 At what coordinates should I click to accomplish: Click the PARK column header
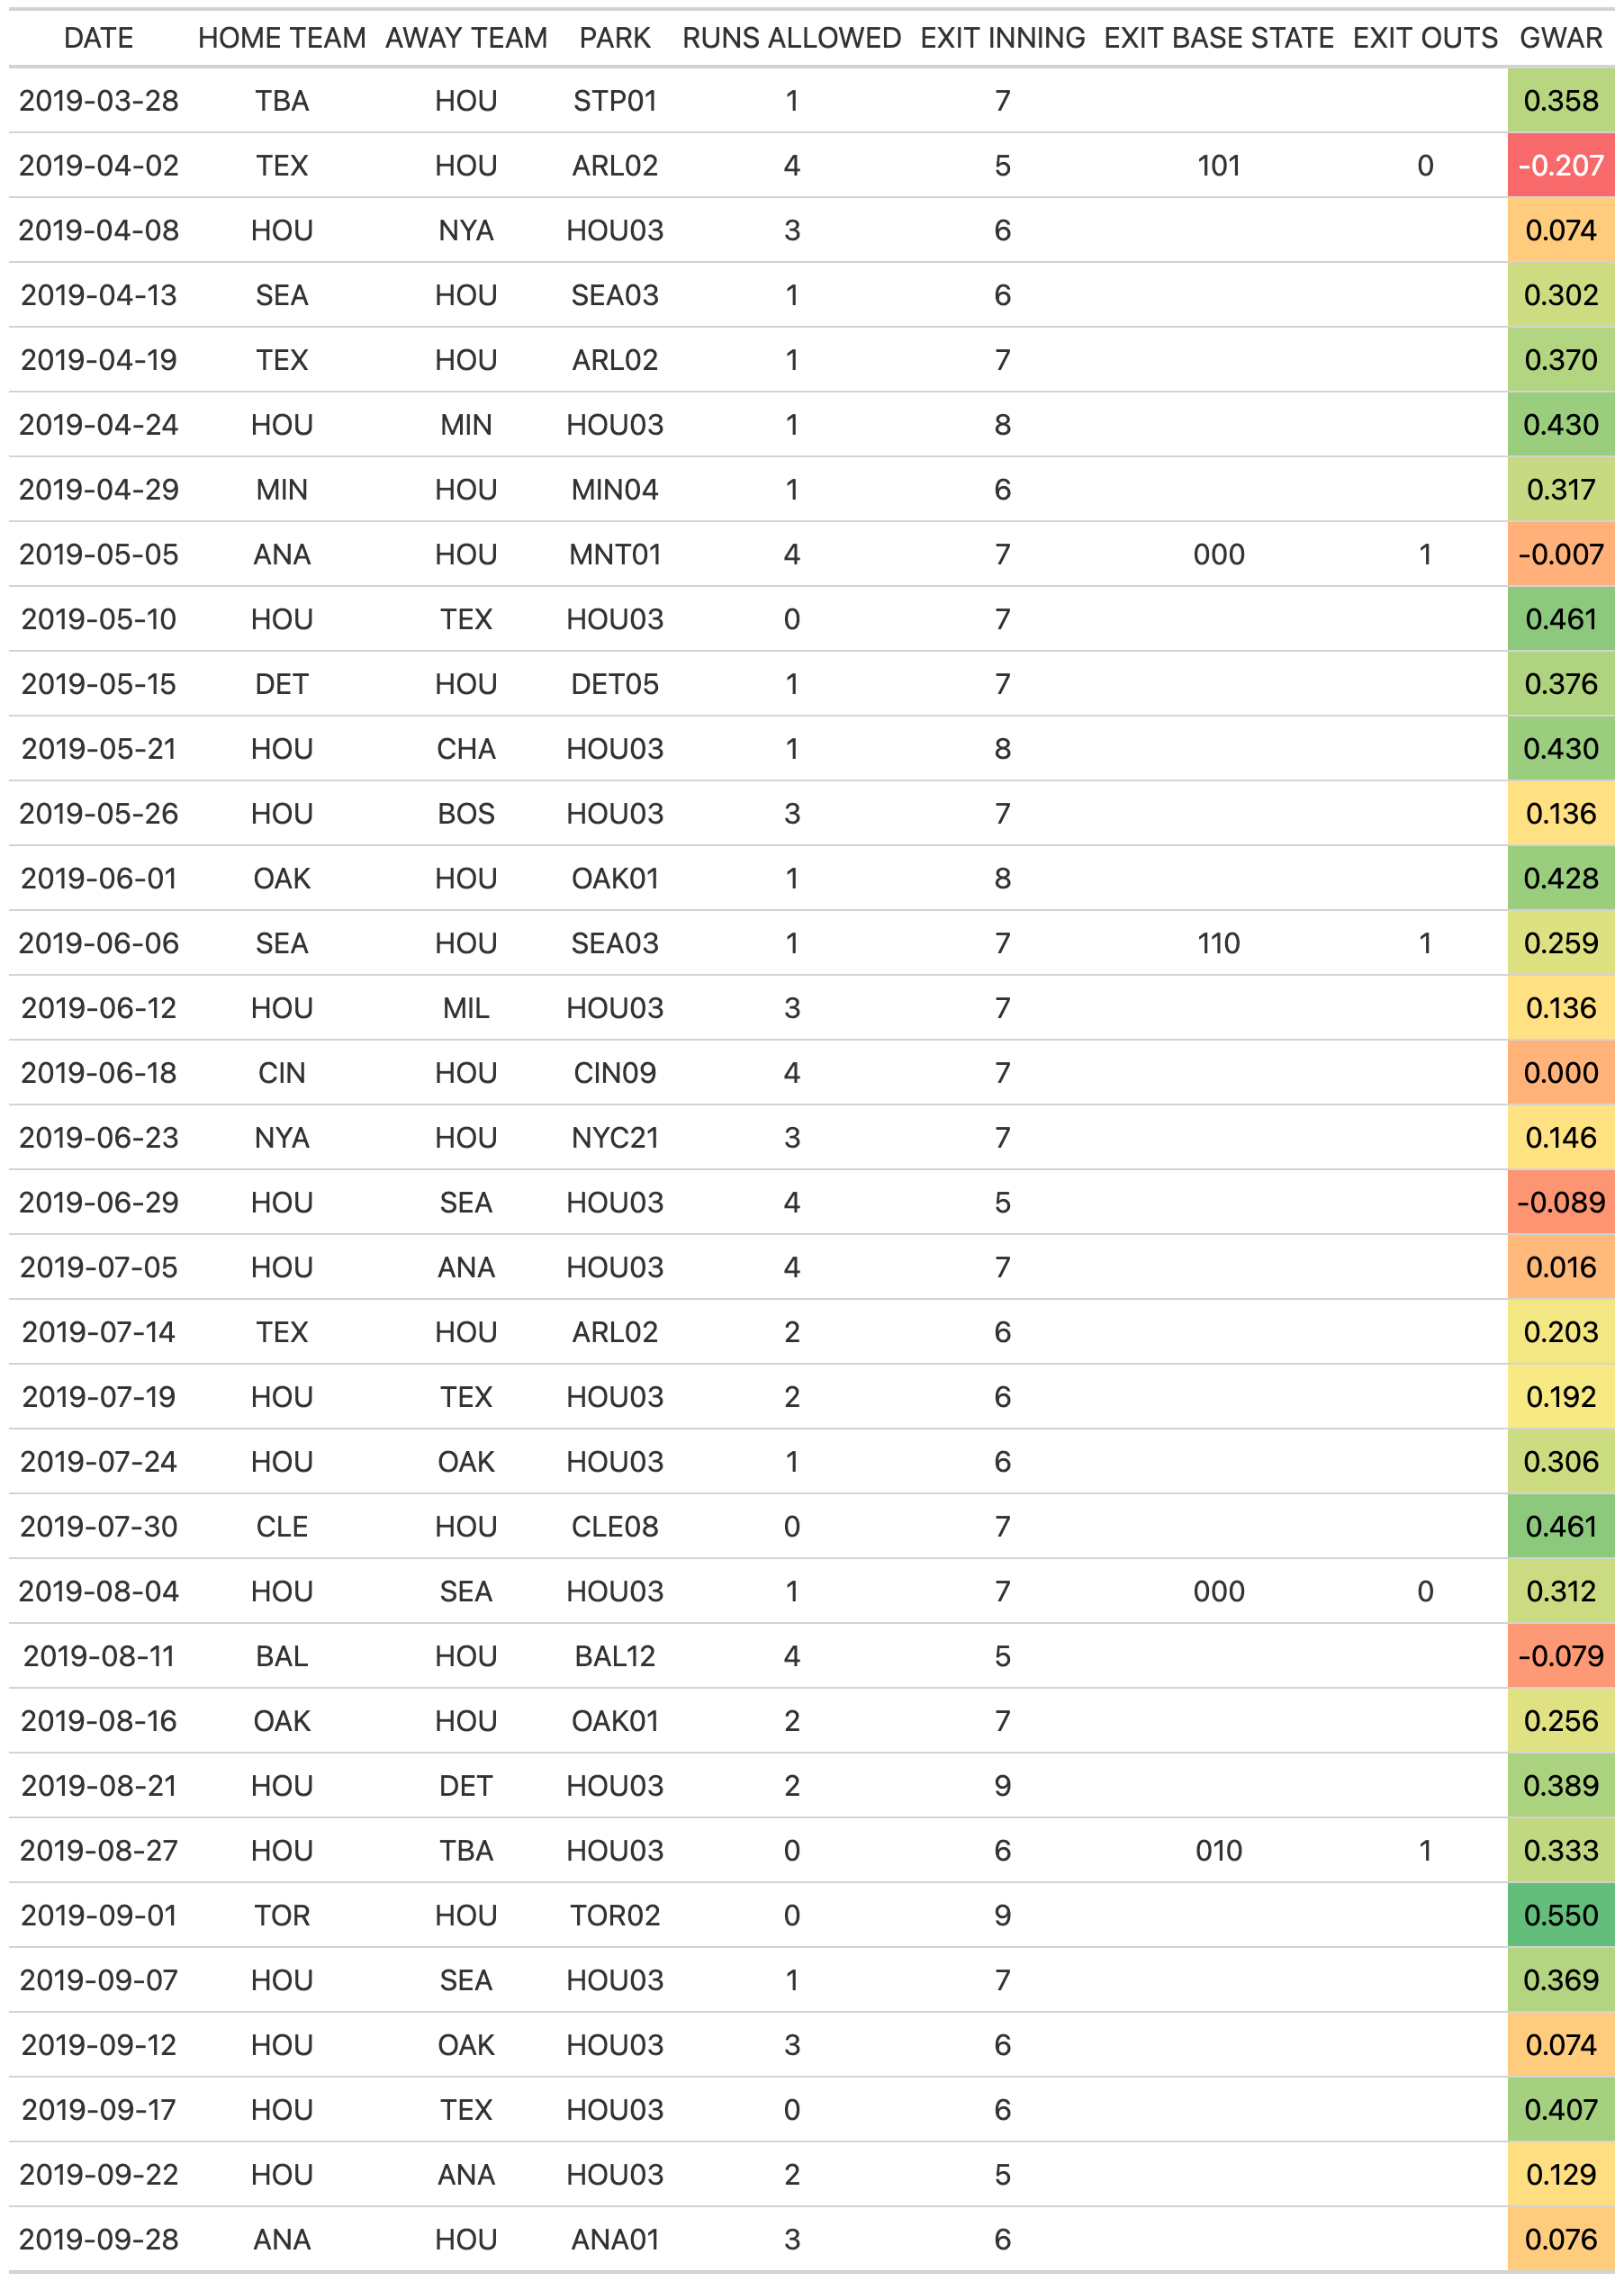coord(614,38)
